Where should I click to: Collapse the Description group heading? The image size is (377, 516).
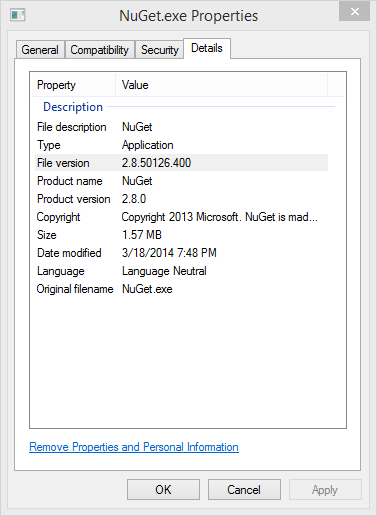click(x=73, y=107)
